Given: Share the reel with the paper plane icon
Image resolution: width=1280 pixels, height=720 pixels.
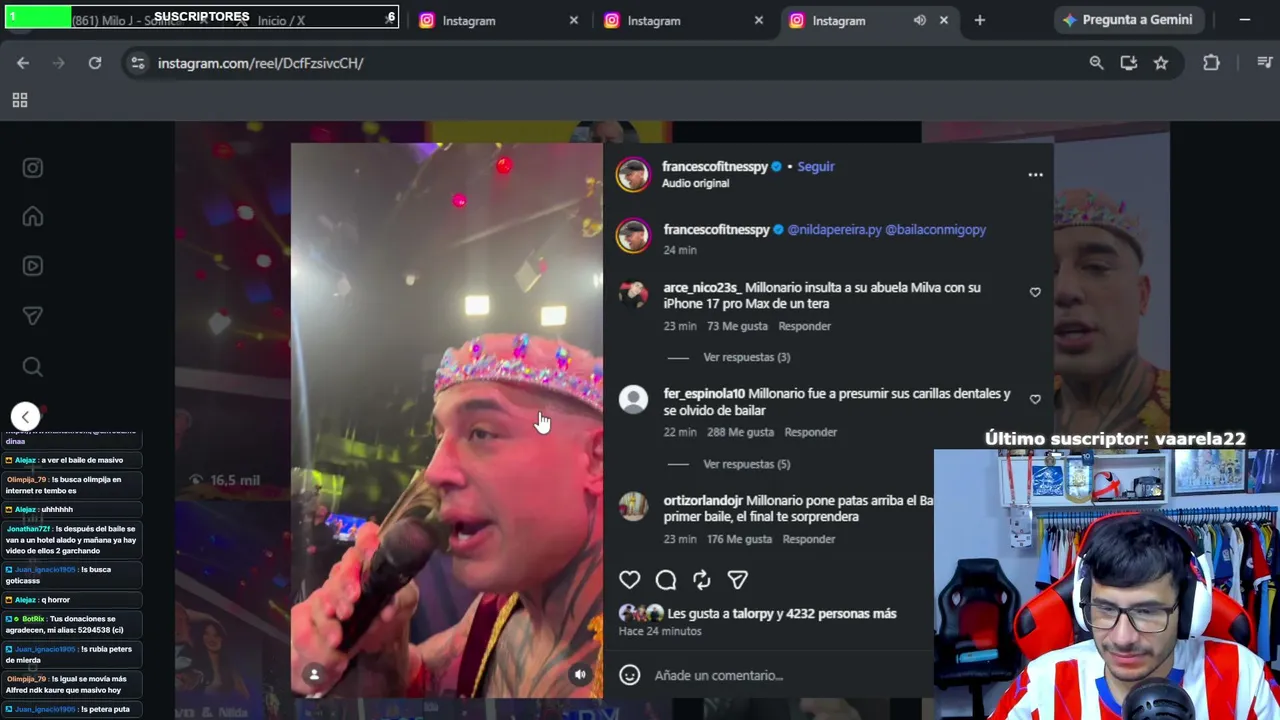Looking at the screenshot, I should (738, 580).
